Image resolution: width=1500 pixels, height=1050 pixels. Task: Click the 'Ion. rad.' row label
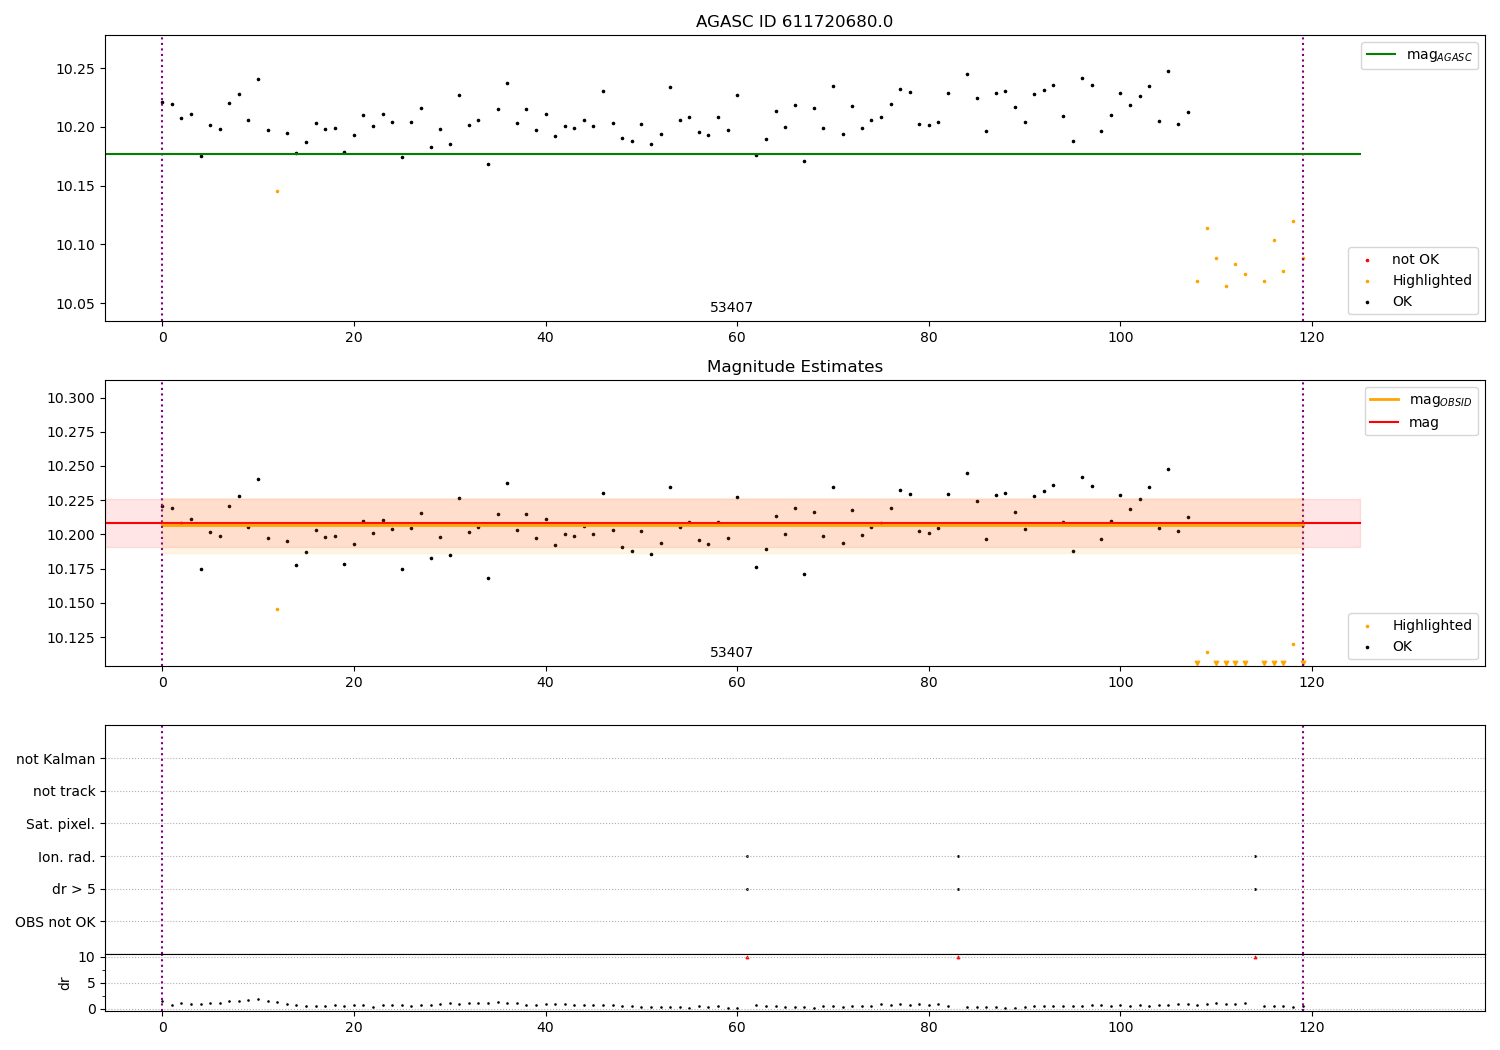67,857
